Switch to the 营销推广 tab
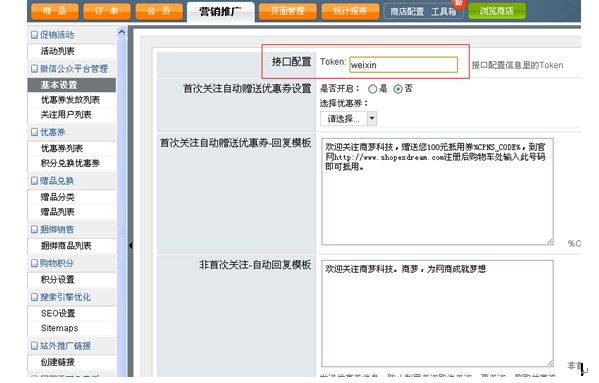599x383 pixels. (221, 12)
